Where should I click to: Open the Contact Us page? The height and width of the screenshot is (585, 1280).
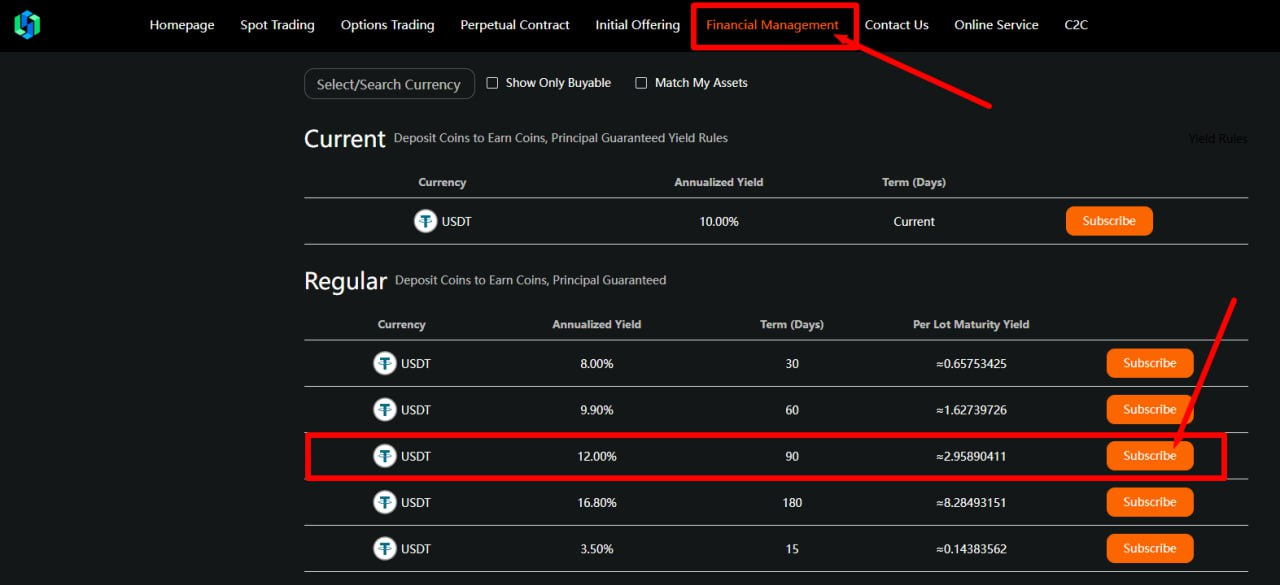[x=896, y=25]
